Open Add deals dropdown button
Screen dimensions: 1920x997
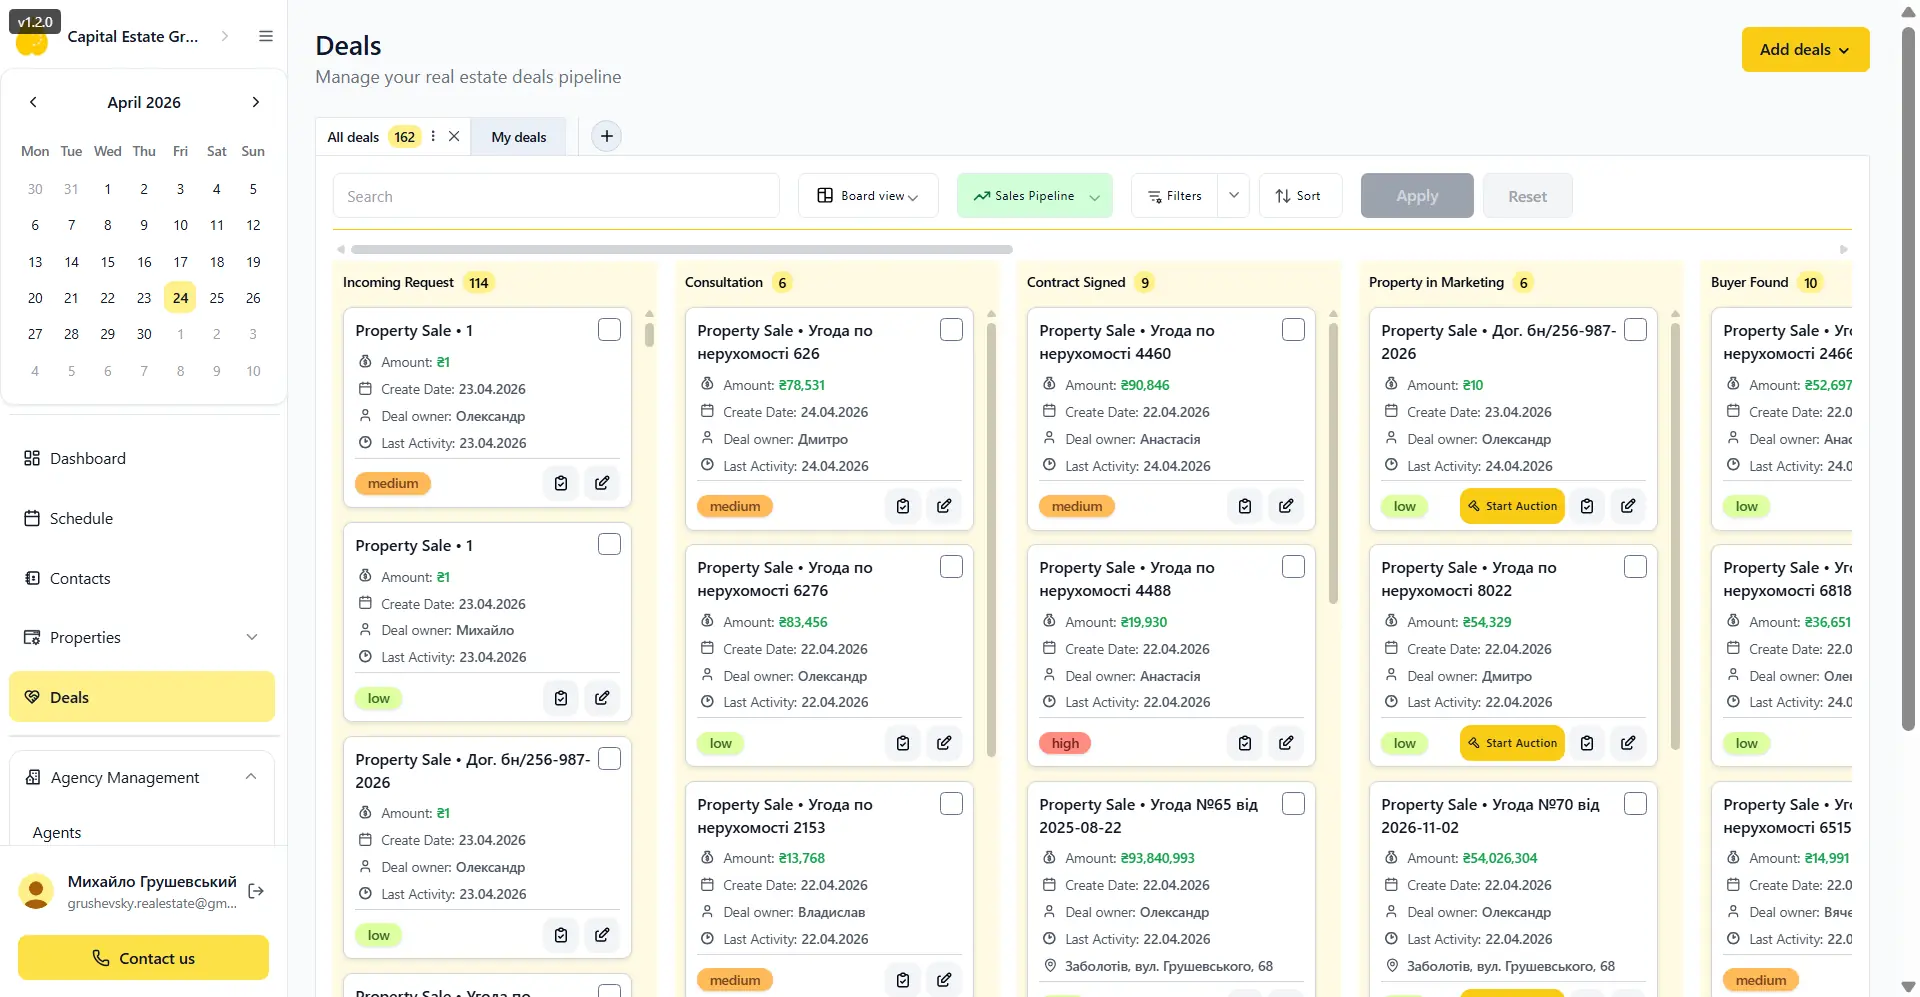pos(1805,50)
